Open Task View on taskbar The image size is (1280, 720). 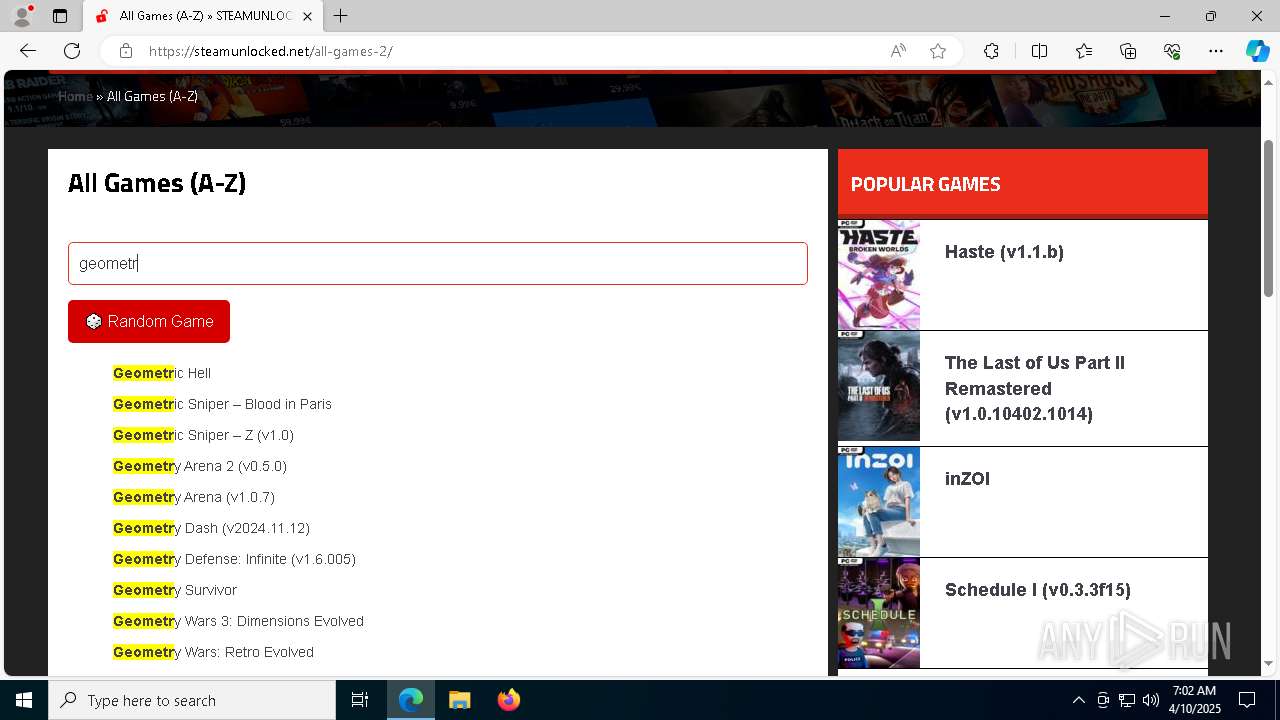pos(360,700)
